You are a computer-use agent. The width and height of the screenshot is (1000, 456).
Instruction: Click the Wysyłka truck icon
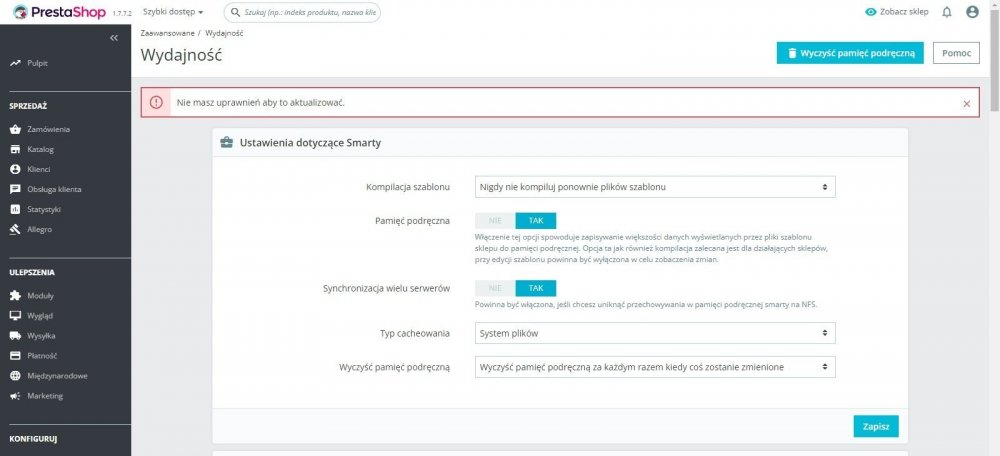click(15, 336)
